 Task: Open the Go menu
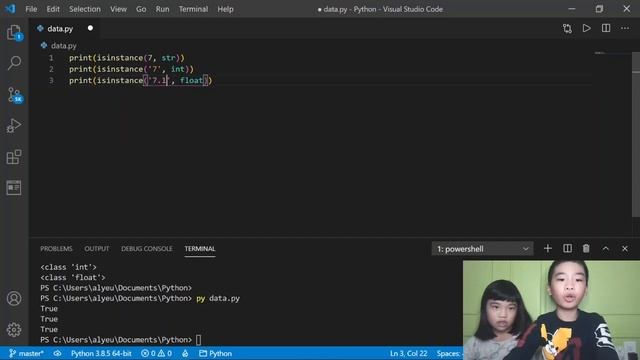[141, 9]
